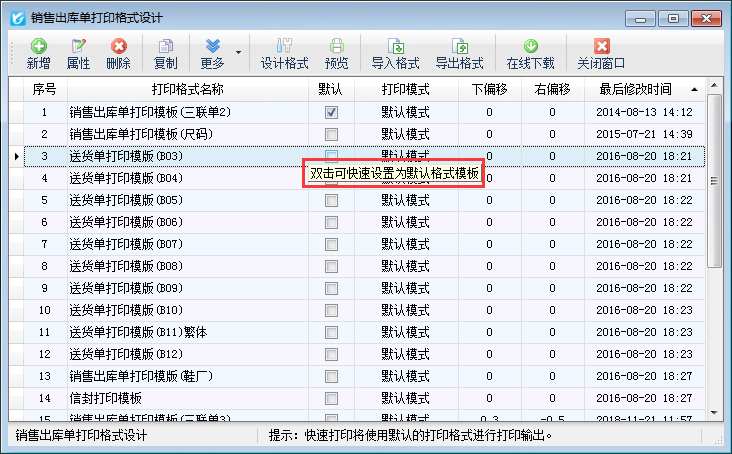Click the 打印模式 column header
Screen dimensions: 732x454
pyautogui.click(x=405, y=90)
